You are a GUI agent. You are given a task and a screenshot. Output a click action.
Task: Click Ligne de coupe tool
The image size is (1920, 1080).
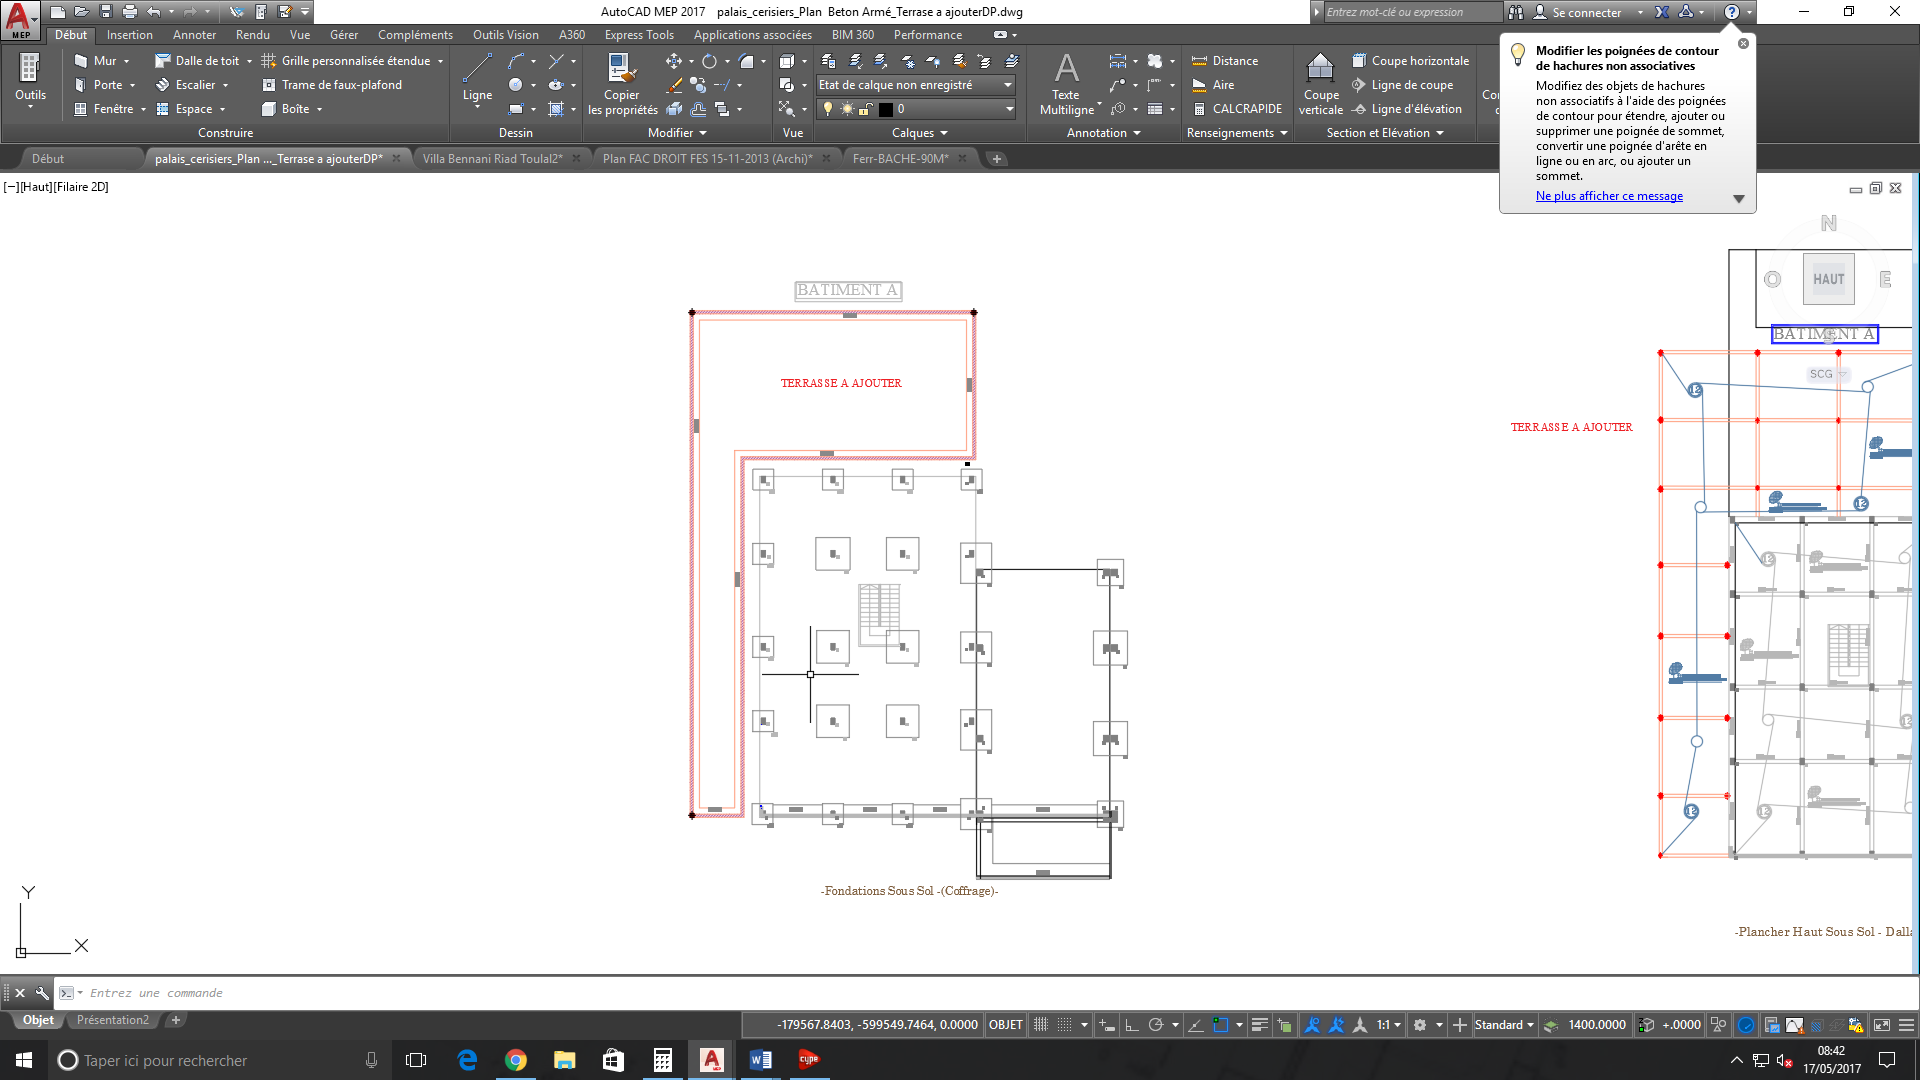[1402, 85]
